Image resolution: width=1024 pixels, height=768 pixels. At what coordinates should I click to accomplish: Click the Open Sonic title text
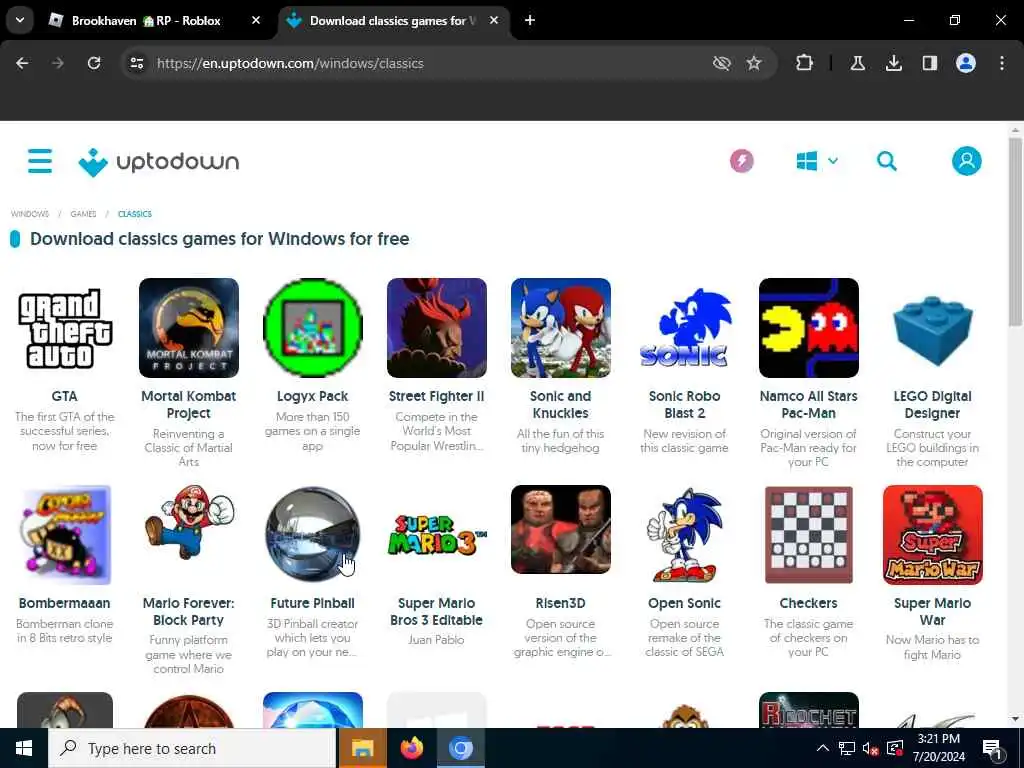[x=684, y=603]
